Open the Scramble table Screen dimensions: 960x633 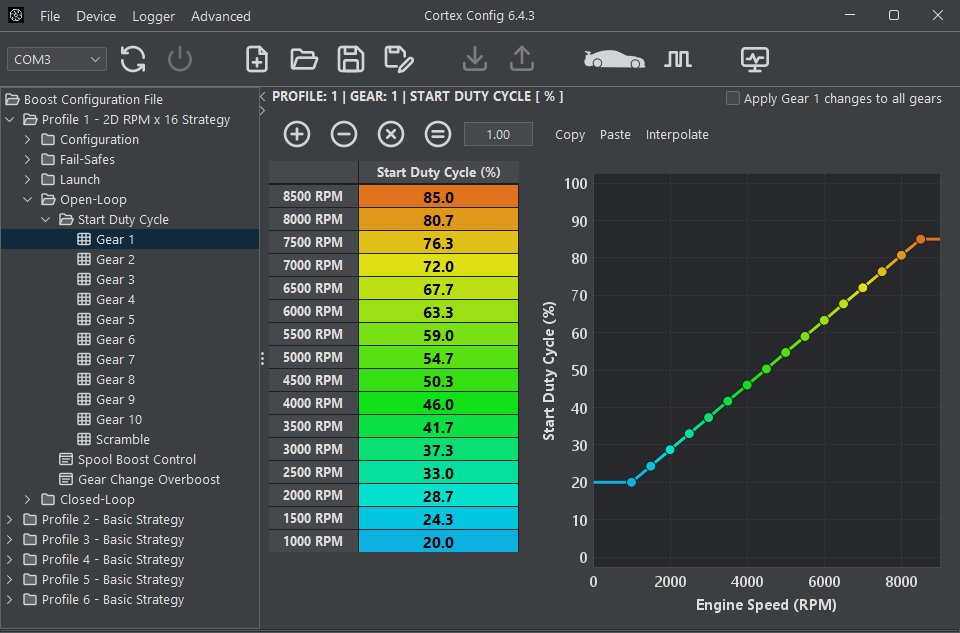122,440
